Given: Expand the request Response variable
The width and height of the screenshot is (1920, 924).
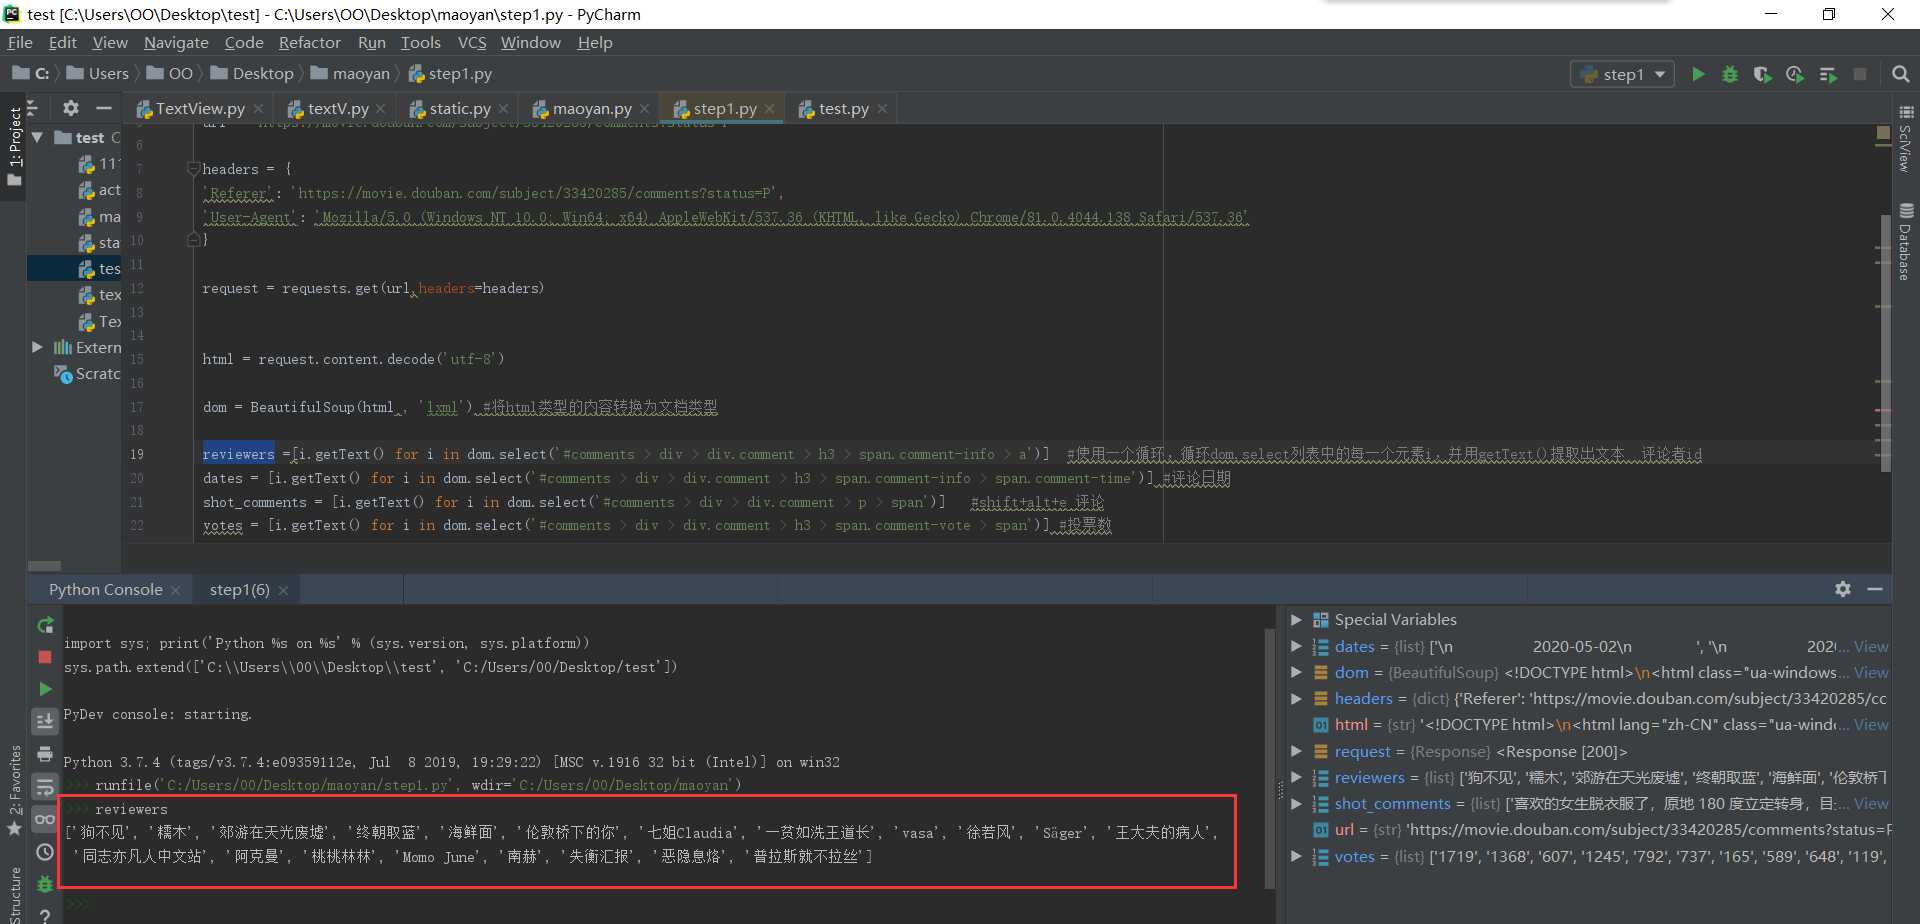Looking at the screenshot, I should [1296, 751].
